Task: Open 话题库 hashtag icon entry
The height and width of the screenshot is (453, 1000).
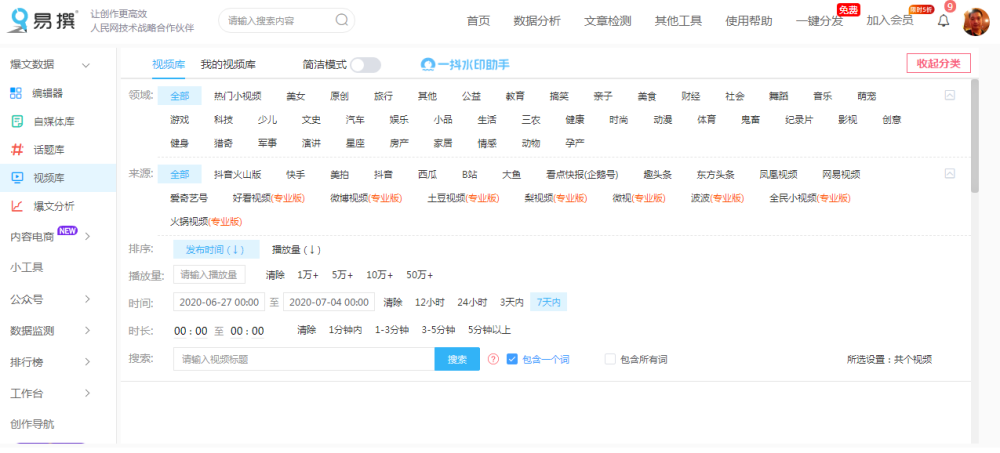Action: coord(17,150)
